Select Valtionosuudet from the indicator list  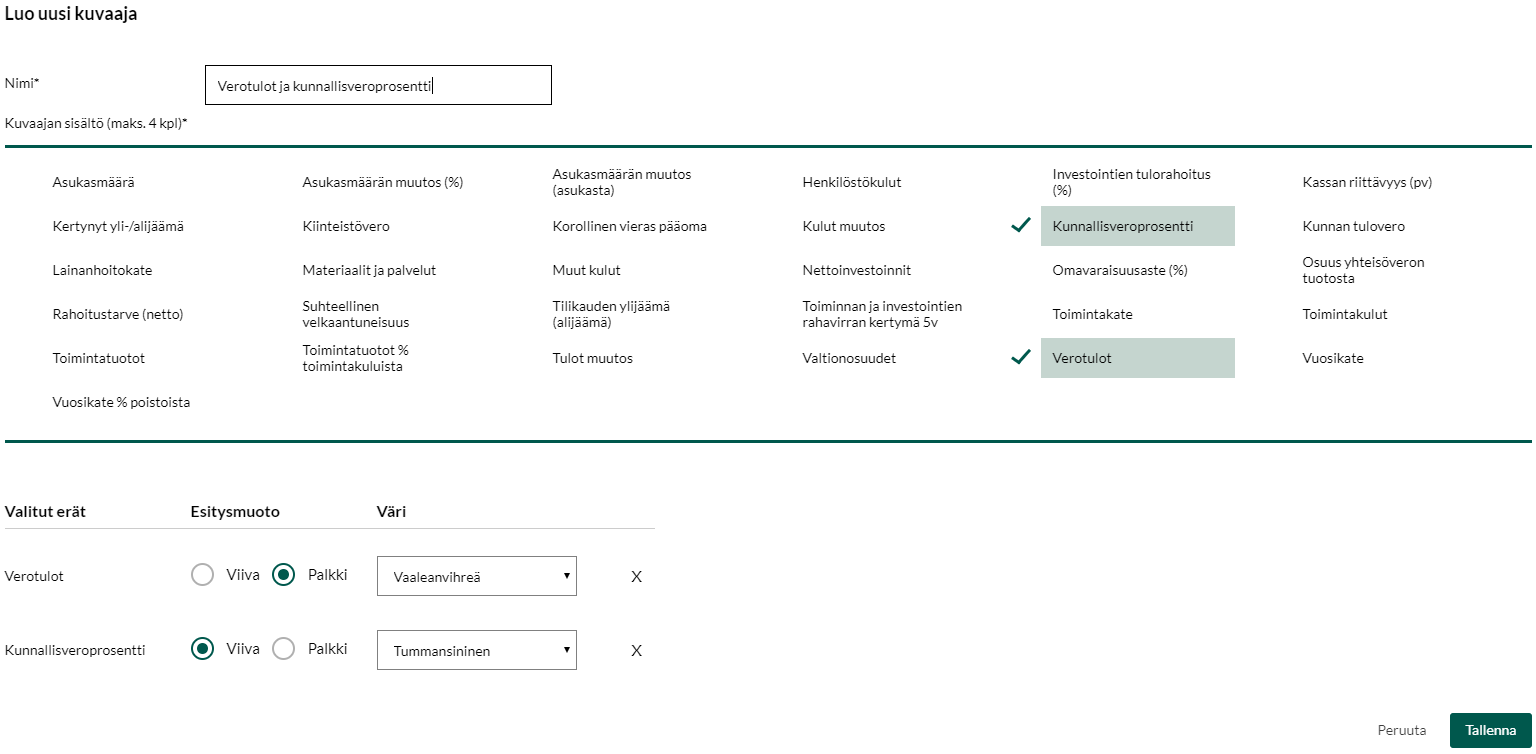(x=848, y=358)
